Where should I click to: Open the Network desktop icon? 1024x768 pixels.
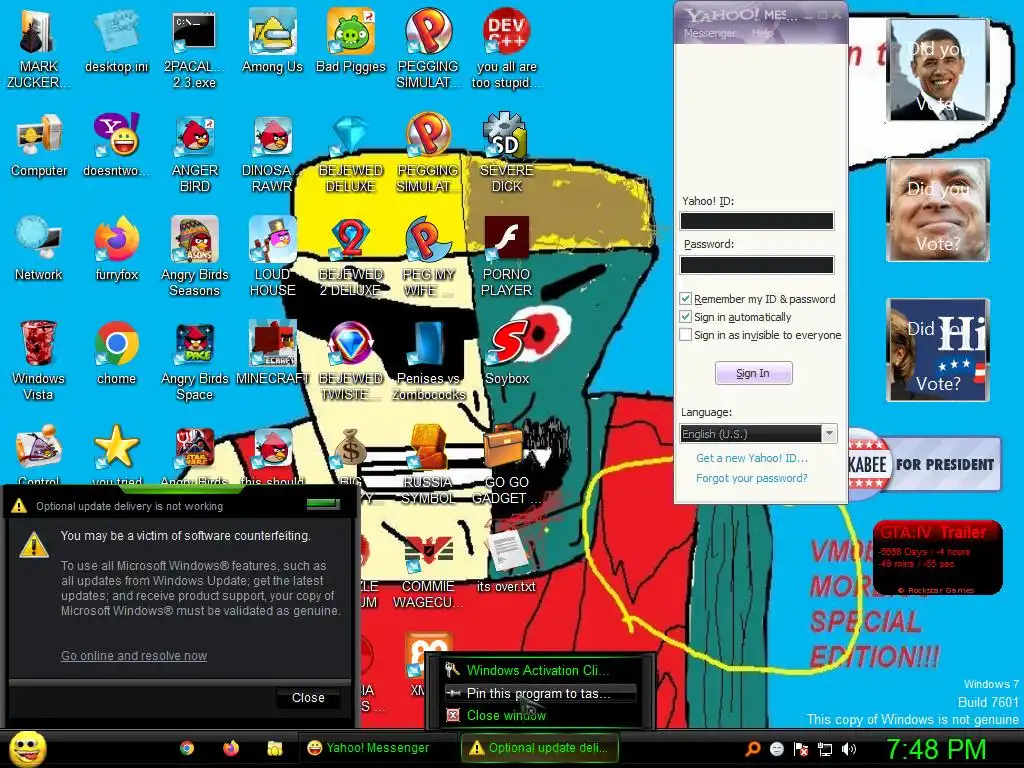pyautogui.click(x=39, y=249)
